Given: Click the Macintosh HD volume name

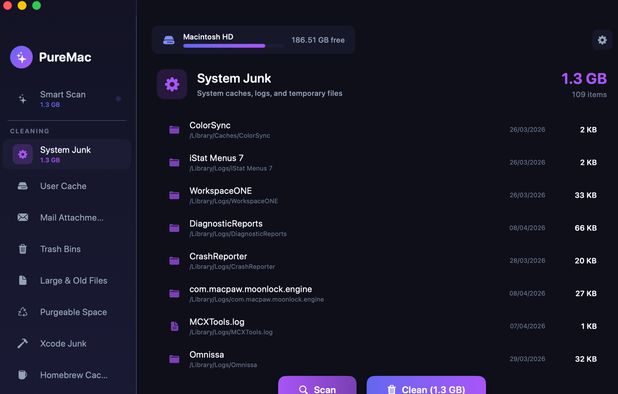Looking at the screenshot, I should [208, 37].
